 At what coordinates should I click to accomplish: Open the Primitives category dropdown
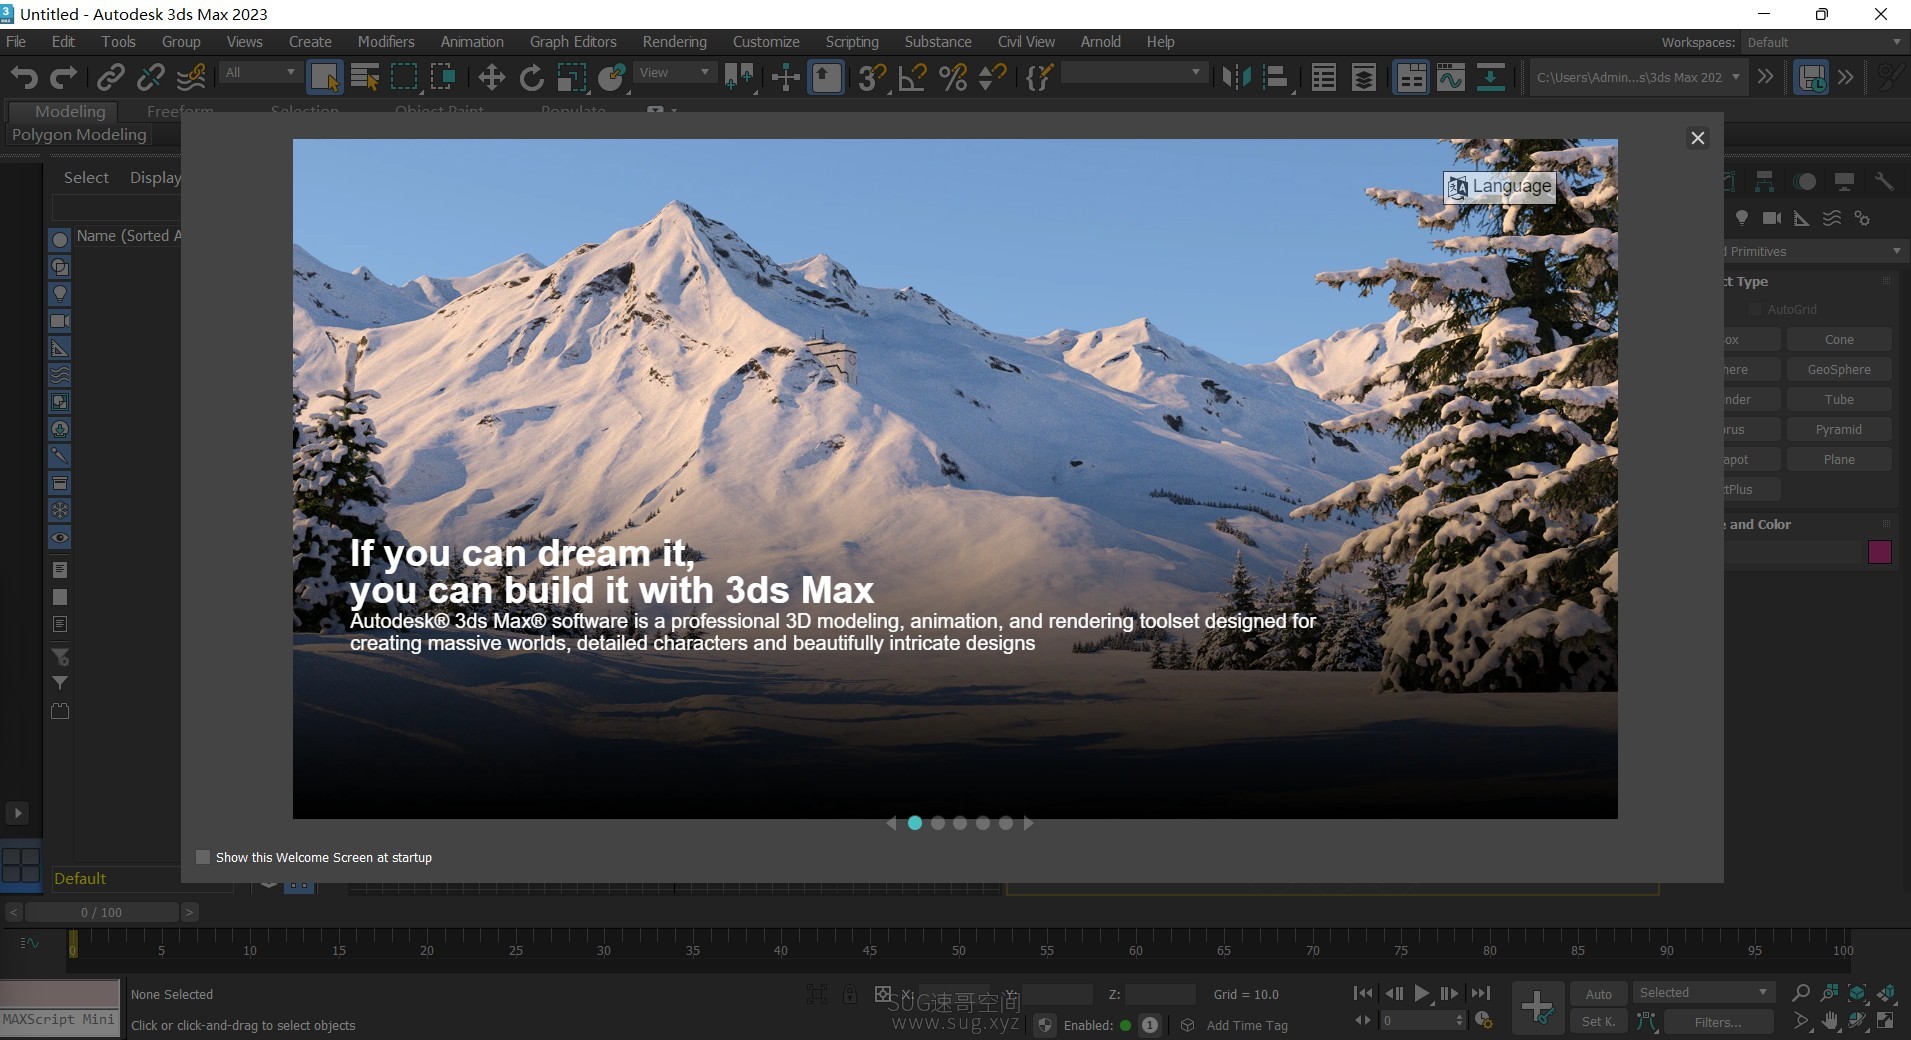(x=1815, y=251)
